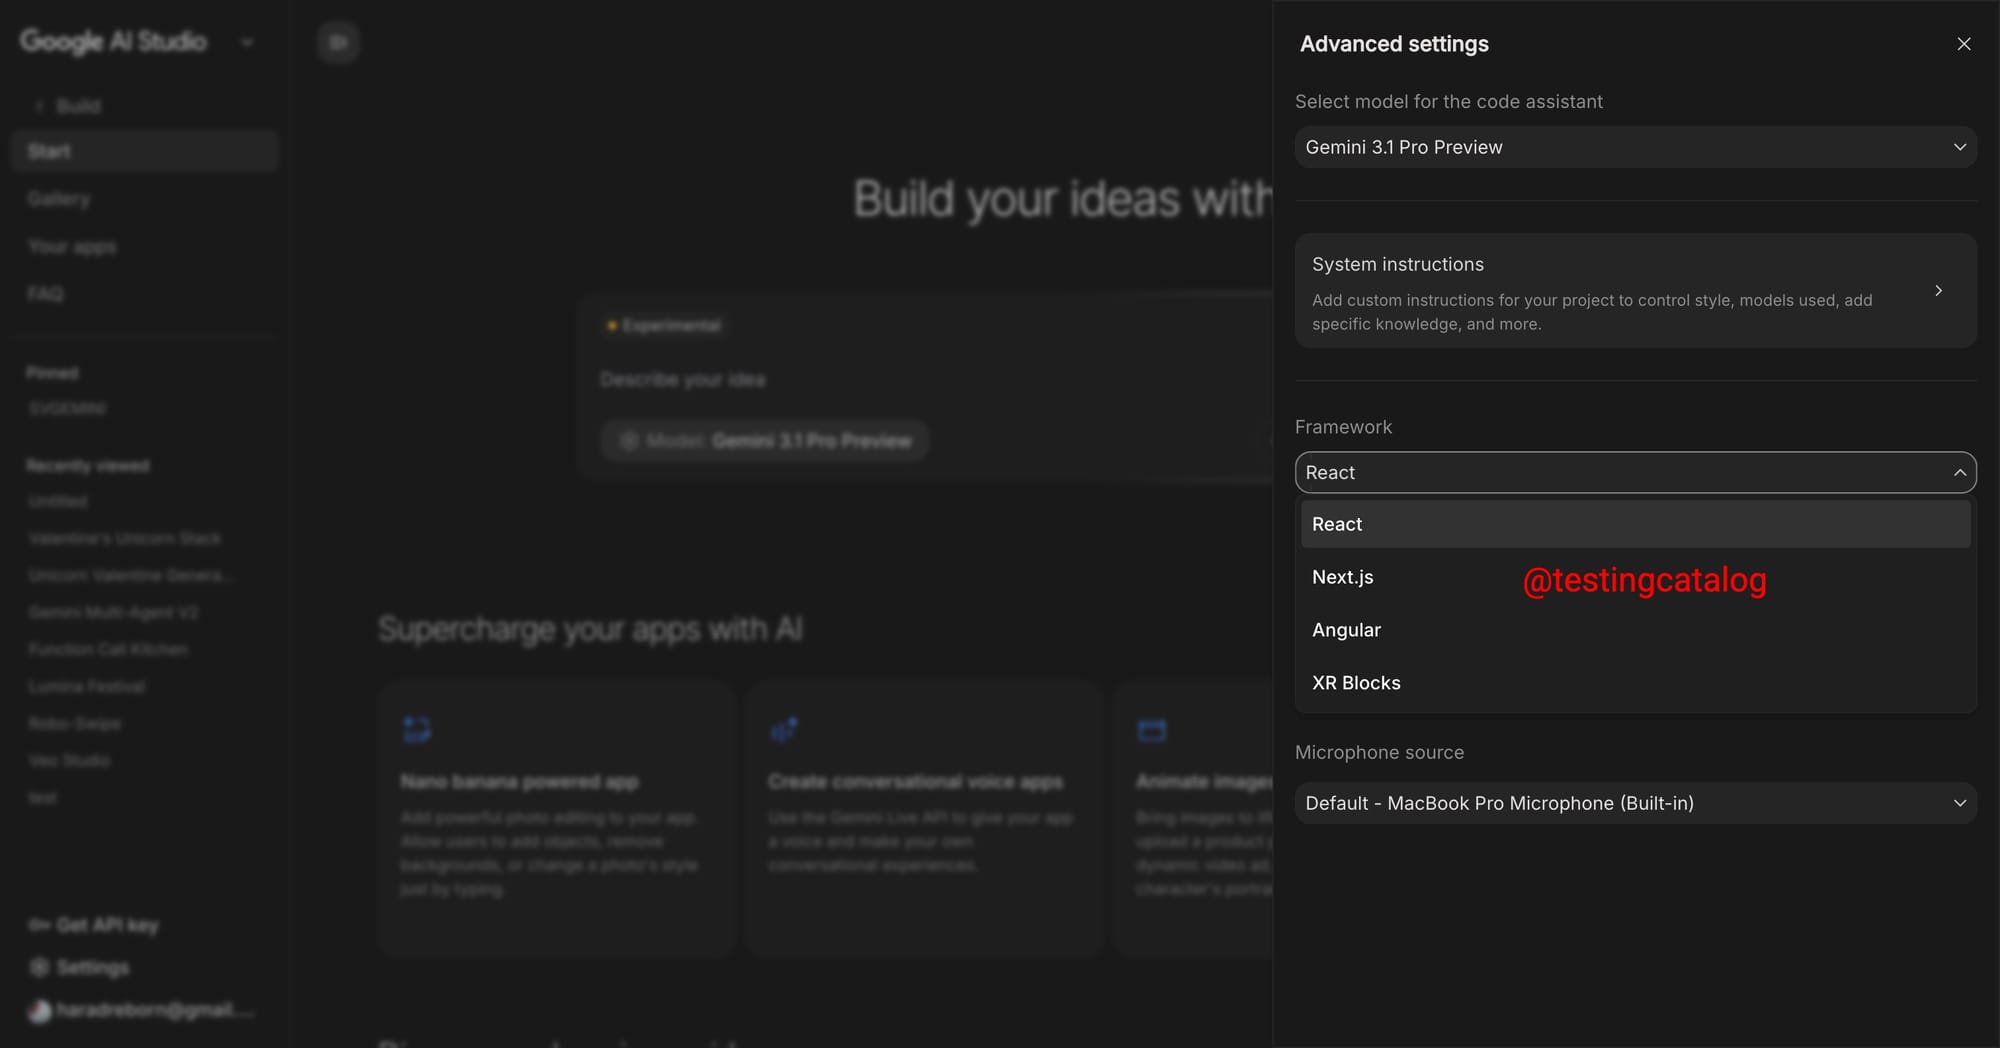This screenshot has width=2000, height=1048.
Task: Click the Google AI Studio logo
Action: coord(113,42)
